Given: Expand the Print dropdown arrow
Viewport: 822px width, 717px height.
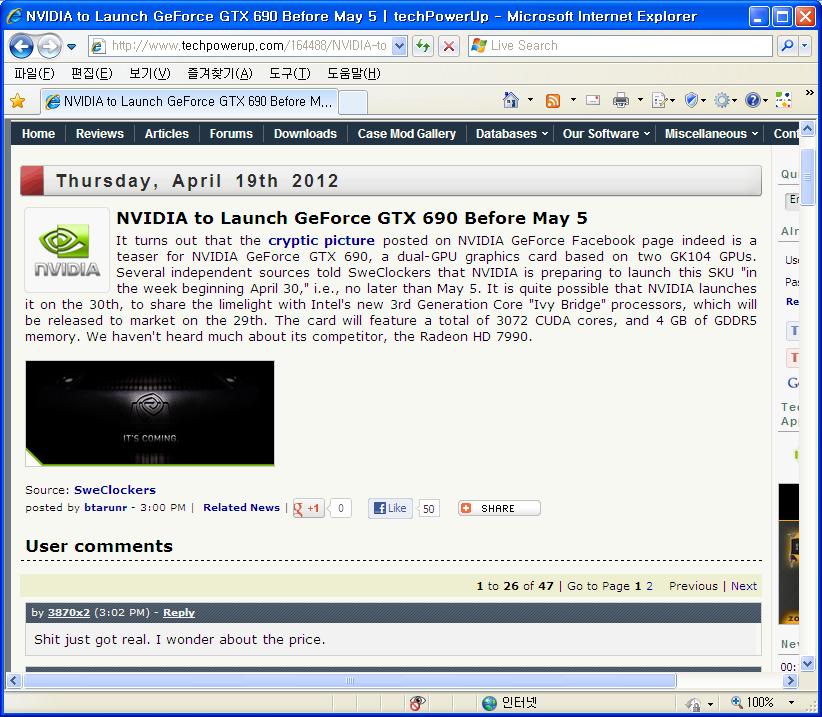Looking at the screenshot, I should click(x=640, y=100).
